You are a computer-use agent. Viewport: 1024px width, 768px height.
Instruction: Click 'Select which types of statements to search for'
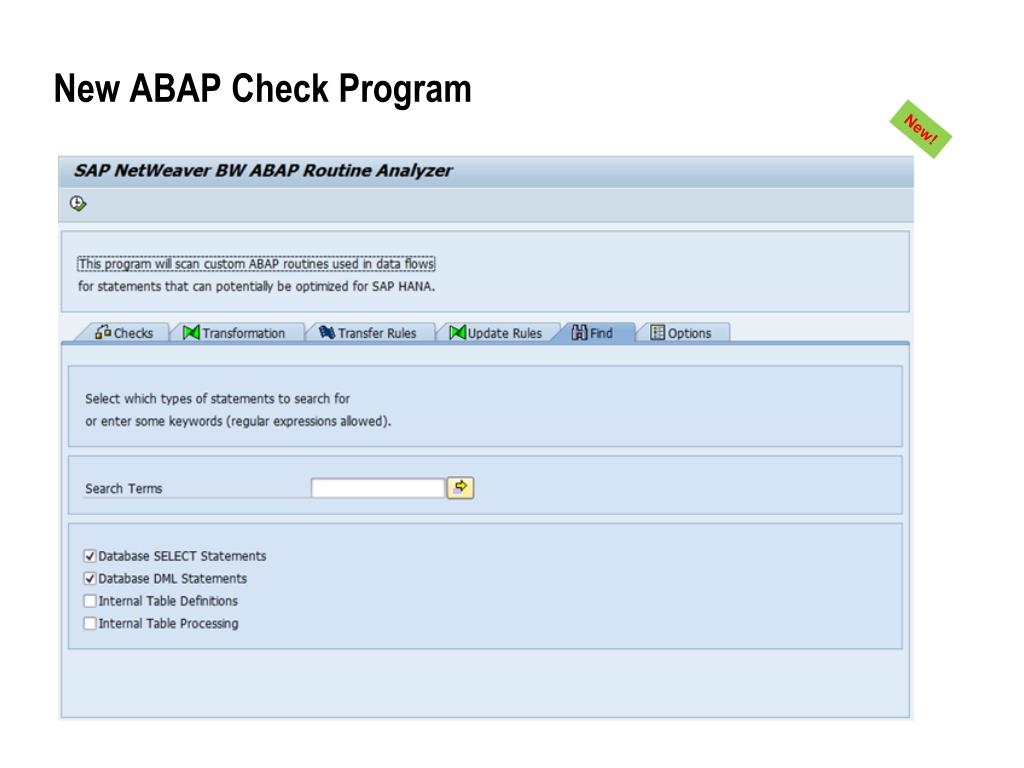217,398
